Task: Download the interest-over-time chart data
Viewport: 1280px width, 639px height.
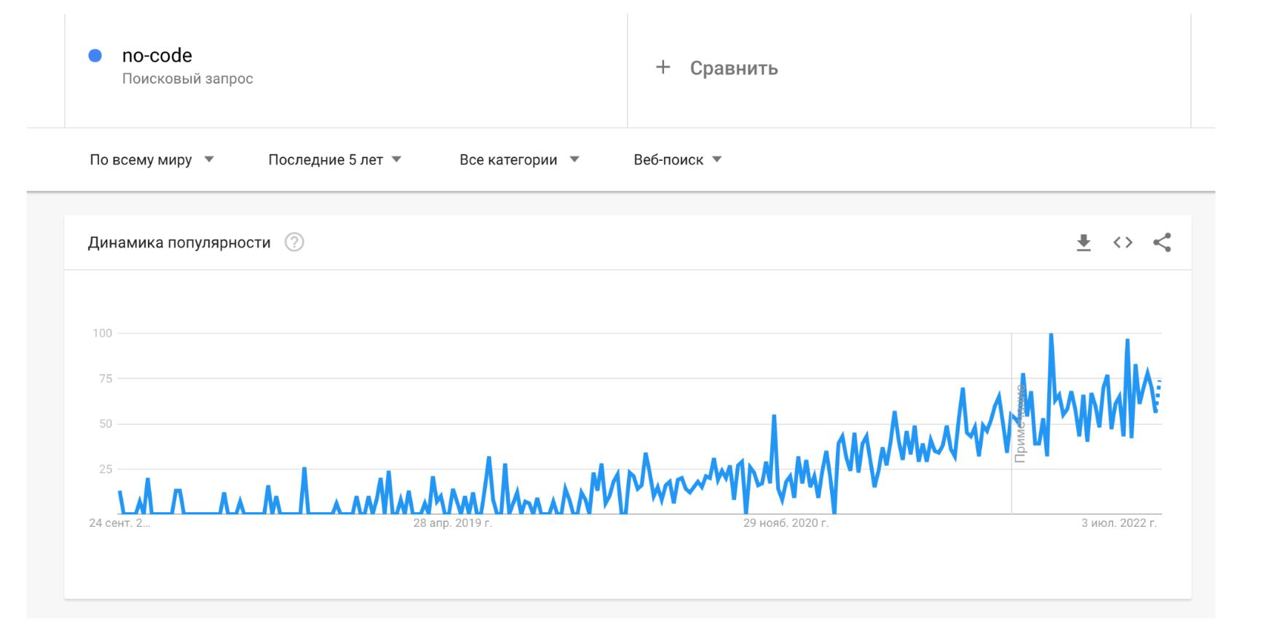Action: click(1083, 243)
